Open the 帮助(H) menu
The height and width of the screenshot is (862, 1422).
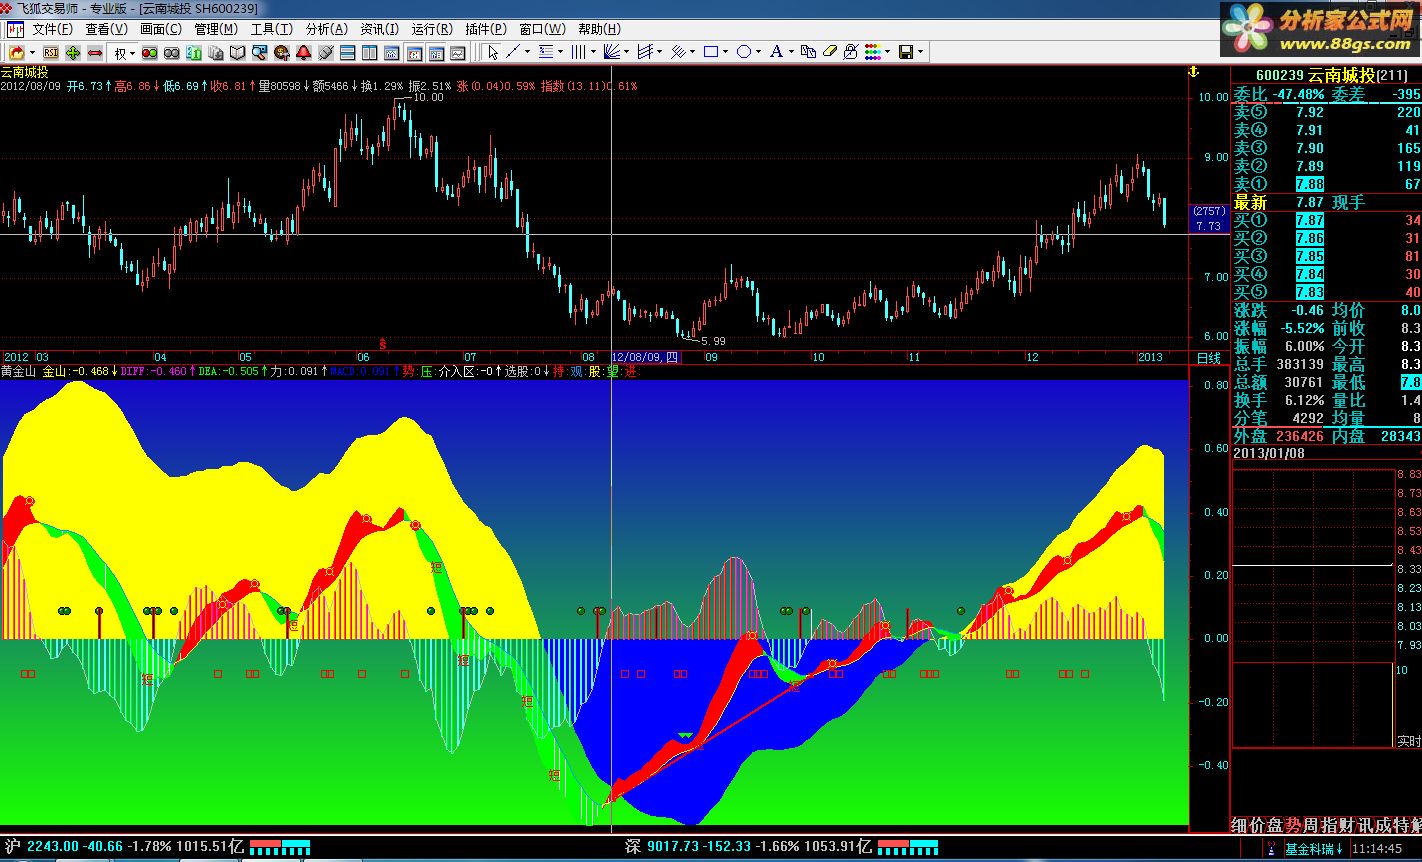tap(598, 29)
